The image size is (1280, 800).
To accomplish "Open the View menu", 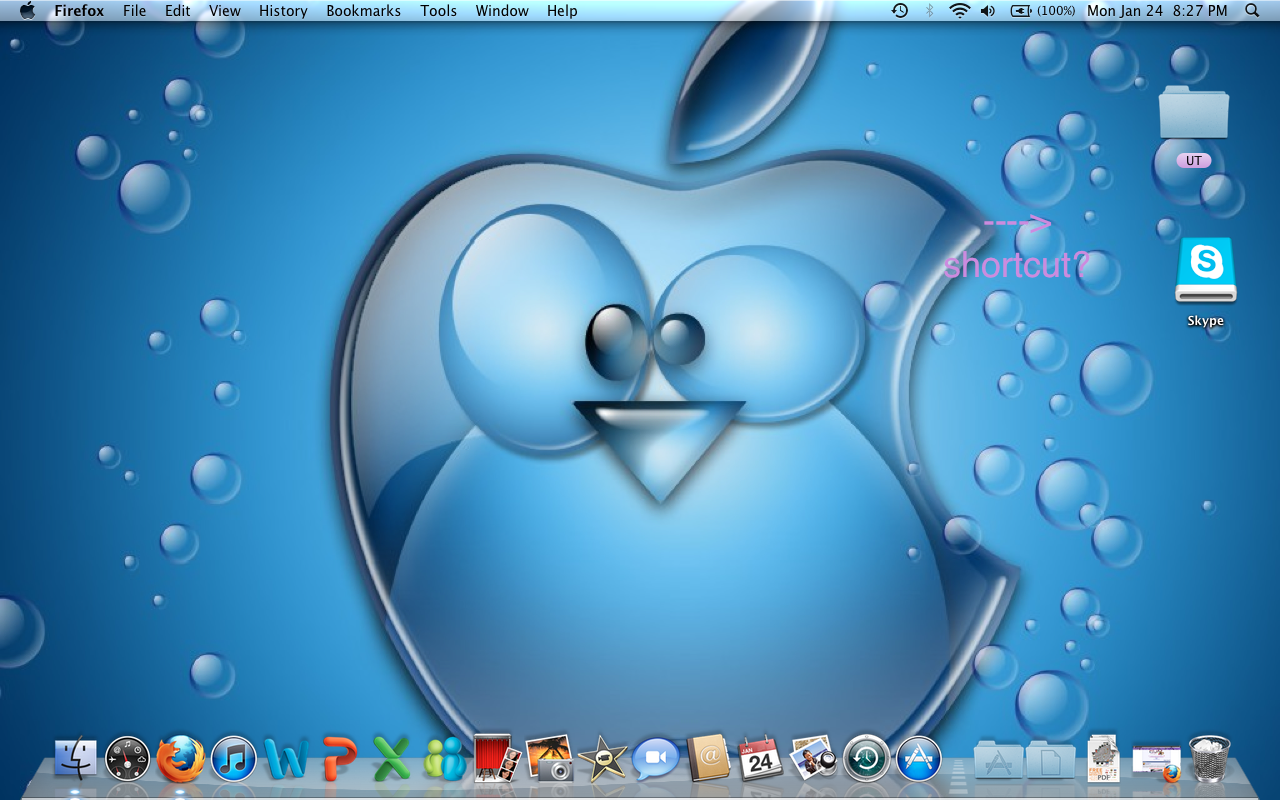I will tap(224, 11).
